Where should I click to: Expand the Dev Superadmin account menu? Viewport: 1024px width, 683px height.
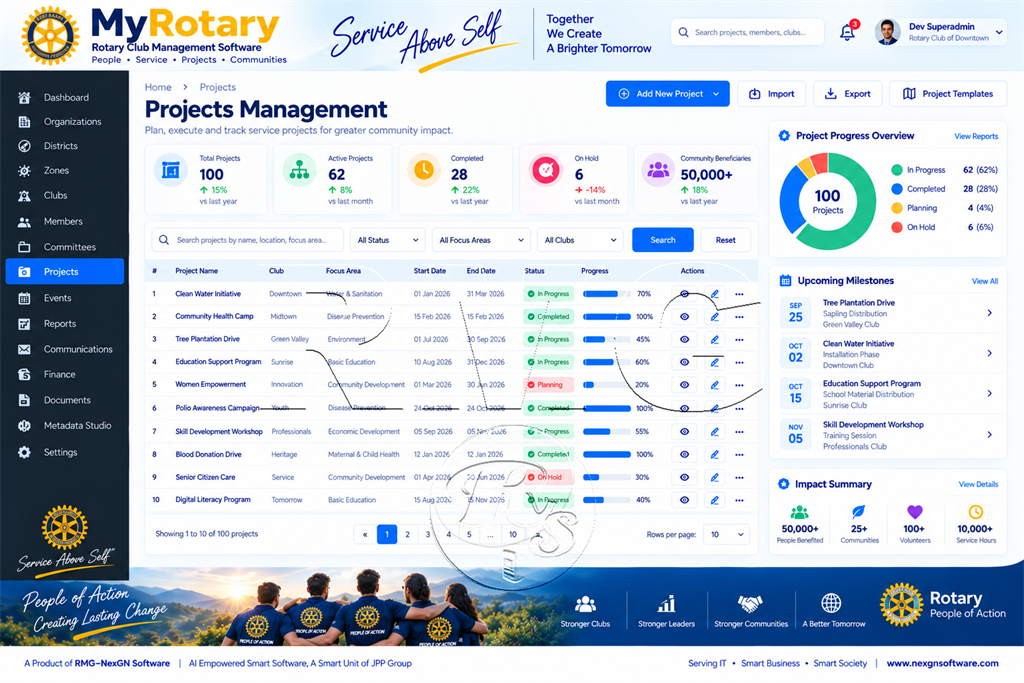coord(999,32)
